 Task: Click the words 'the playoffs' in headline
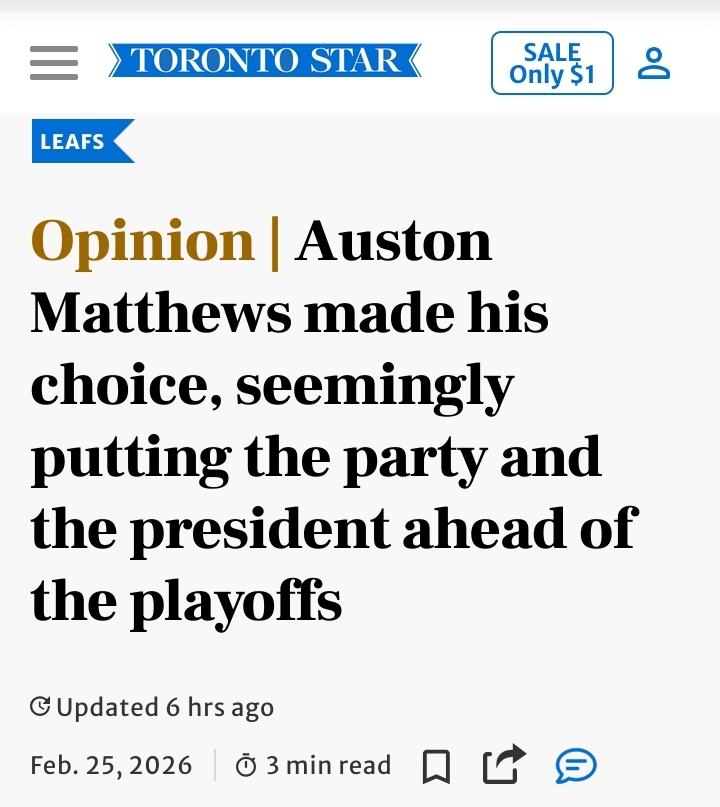point(186,601)
